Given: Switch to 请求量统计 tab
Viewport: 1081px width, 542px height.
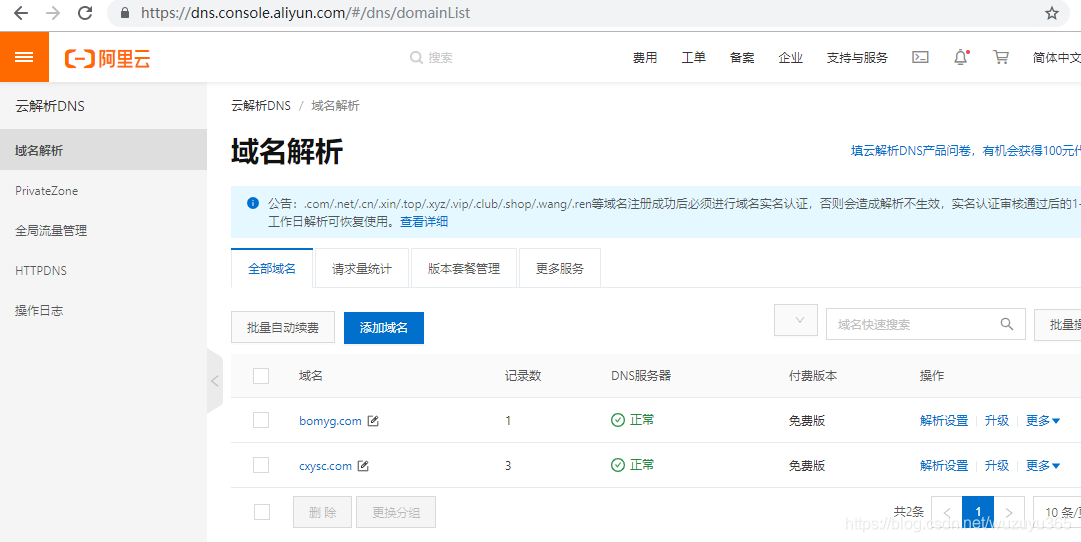Looking at the screenshot, I should click(362, 269).
